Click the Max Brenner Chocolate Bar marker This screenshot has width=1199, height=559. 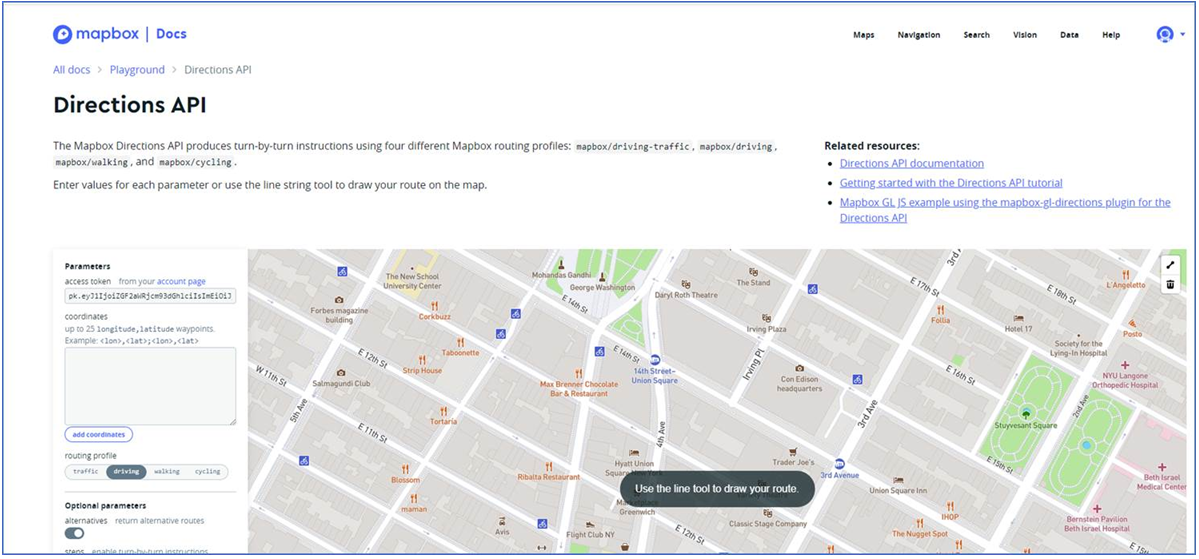579,373
